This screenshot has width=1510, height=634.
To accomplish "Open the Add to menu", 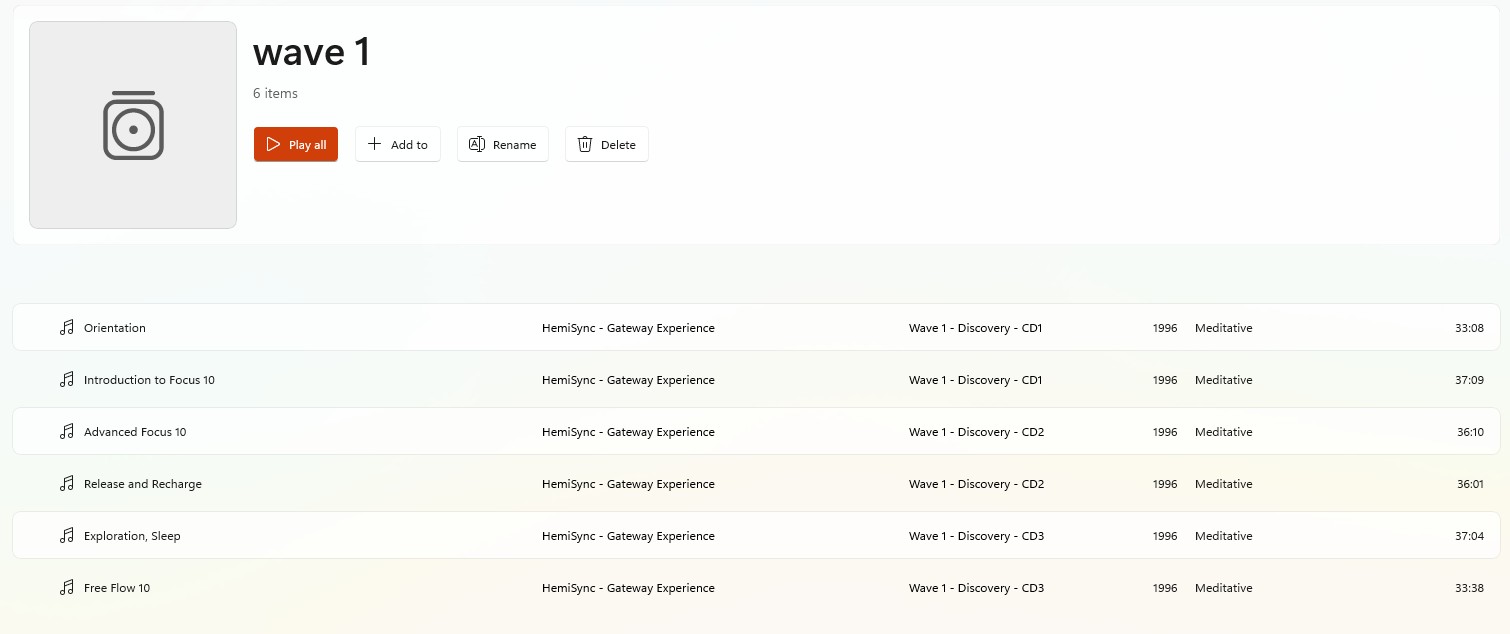I will [x=398, y=144].
